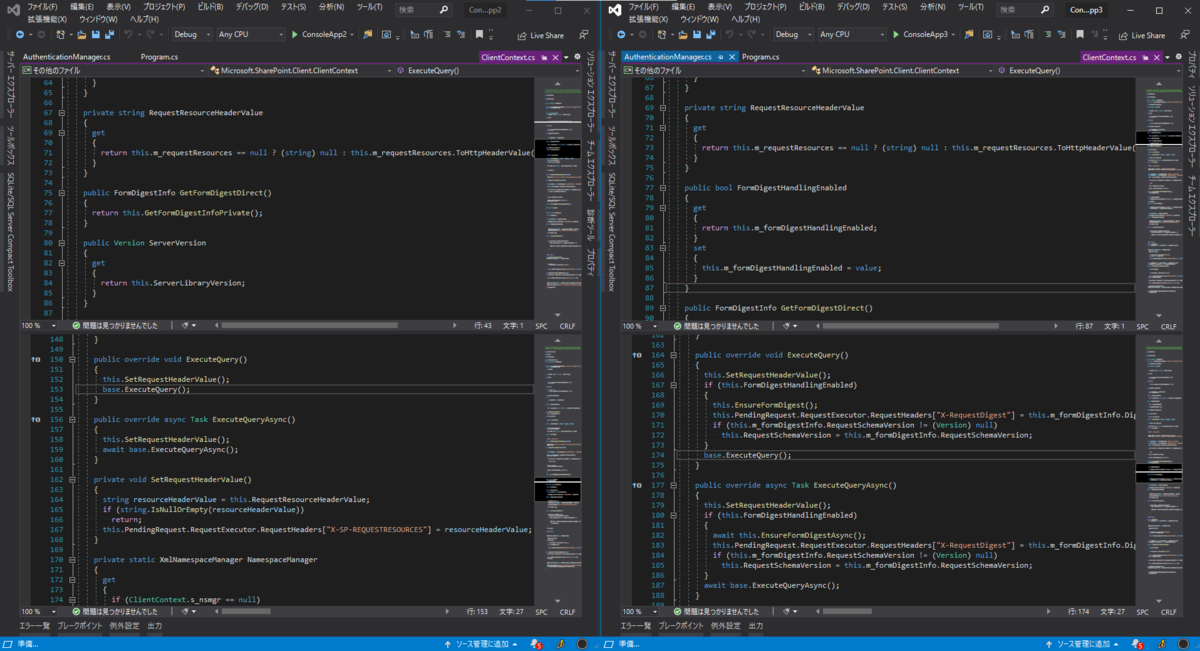Open デバッグ(D) menu in left window
The image size is (1200, 651).
[252, 8]
